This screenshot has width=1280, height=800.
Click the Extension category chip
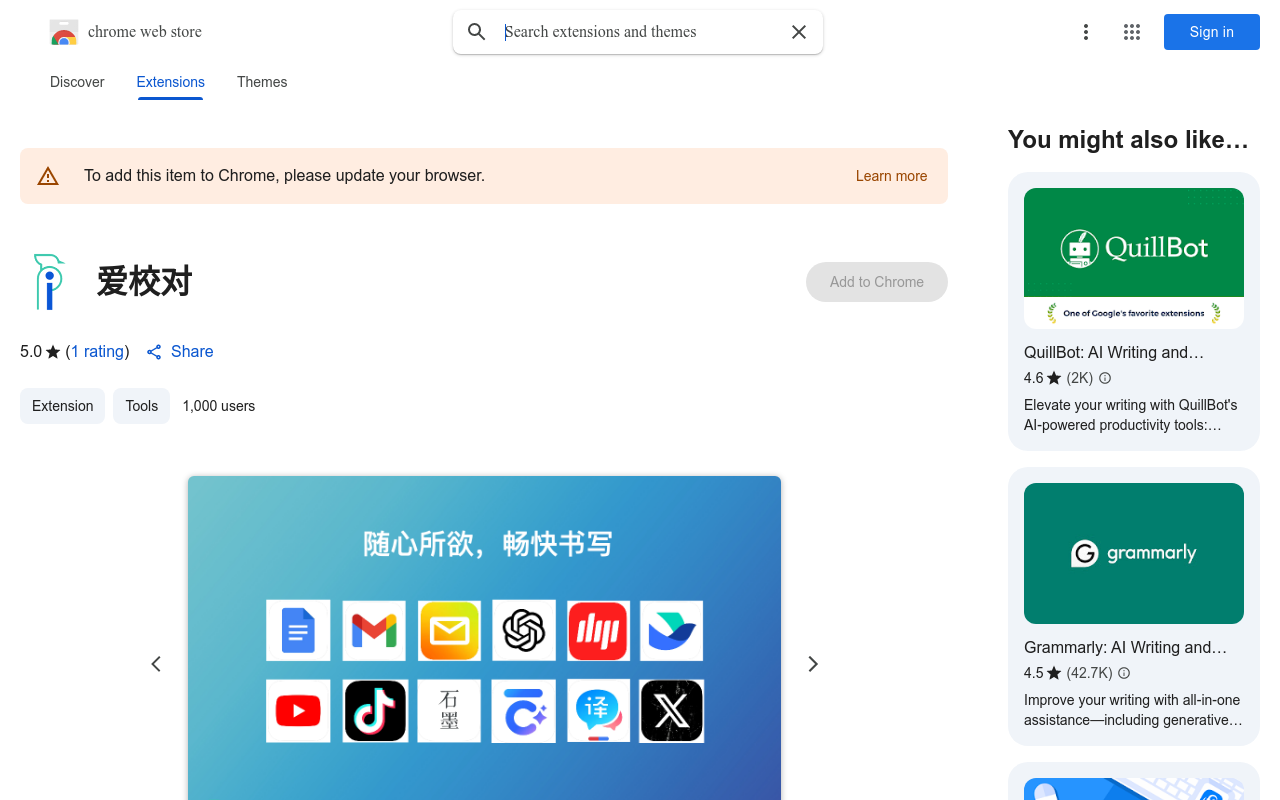pyautogui.click(x=62, y=406)
